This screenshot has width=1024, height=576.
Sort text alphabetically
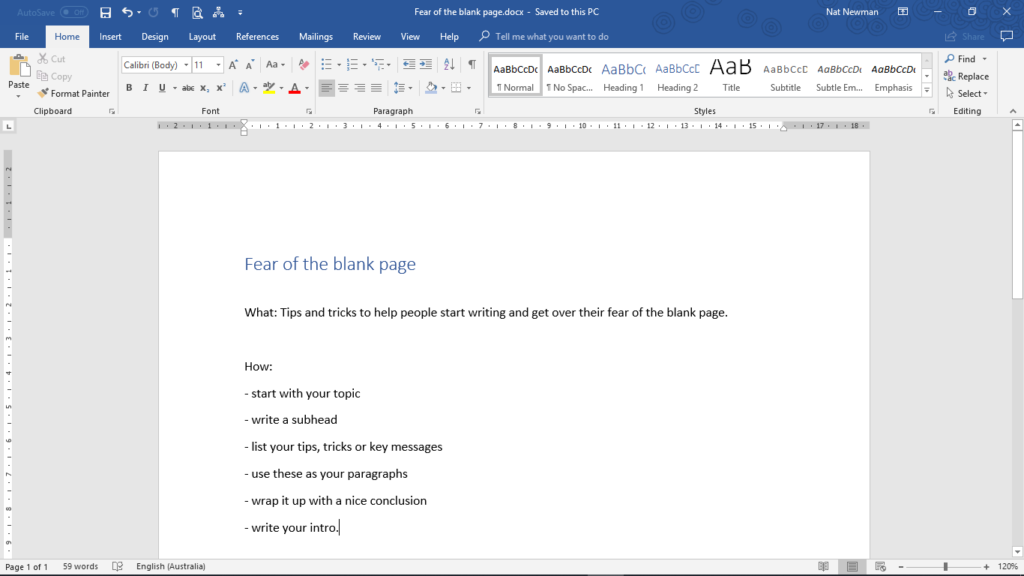[447, 63]
